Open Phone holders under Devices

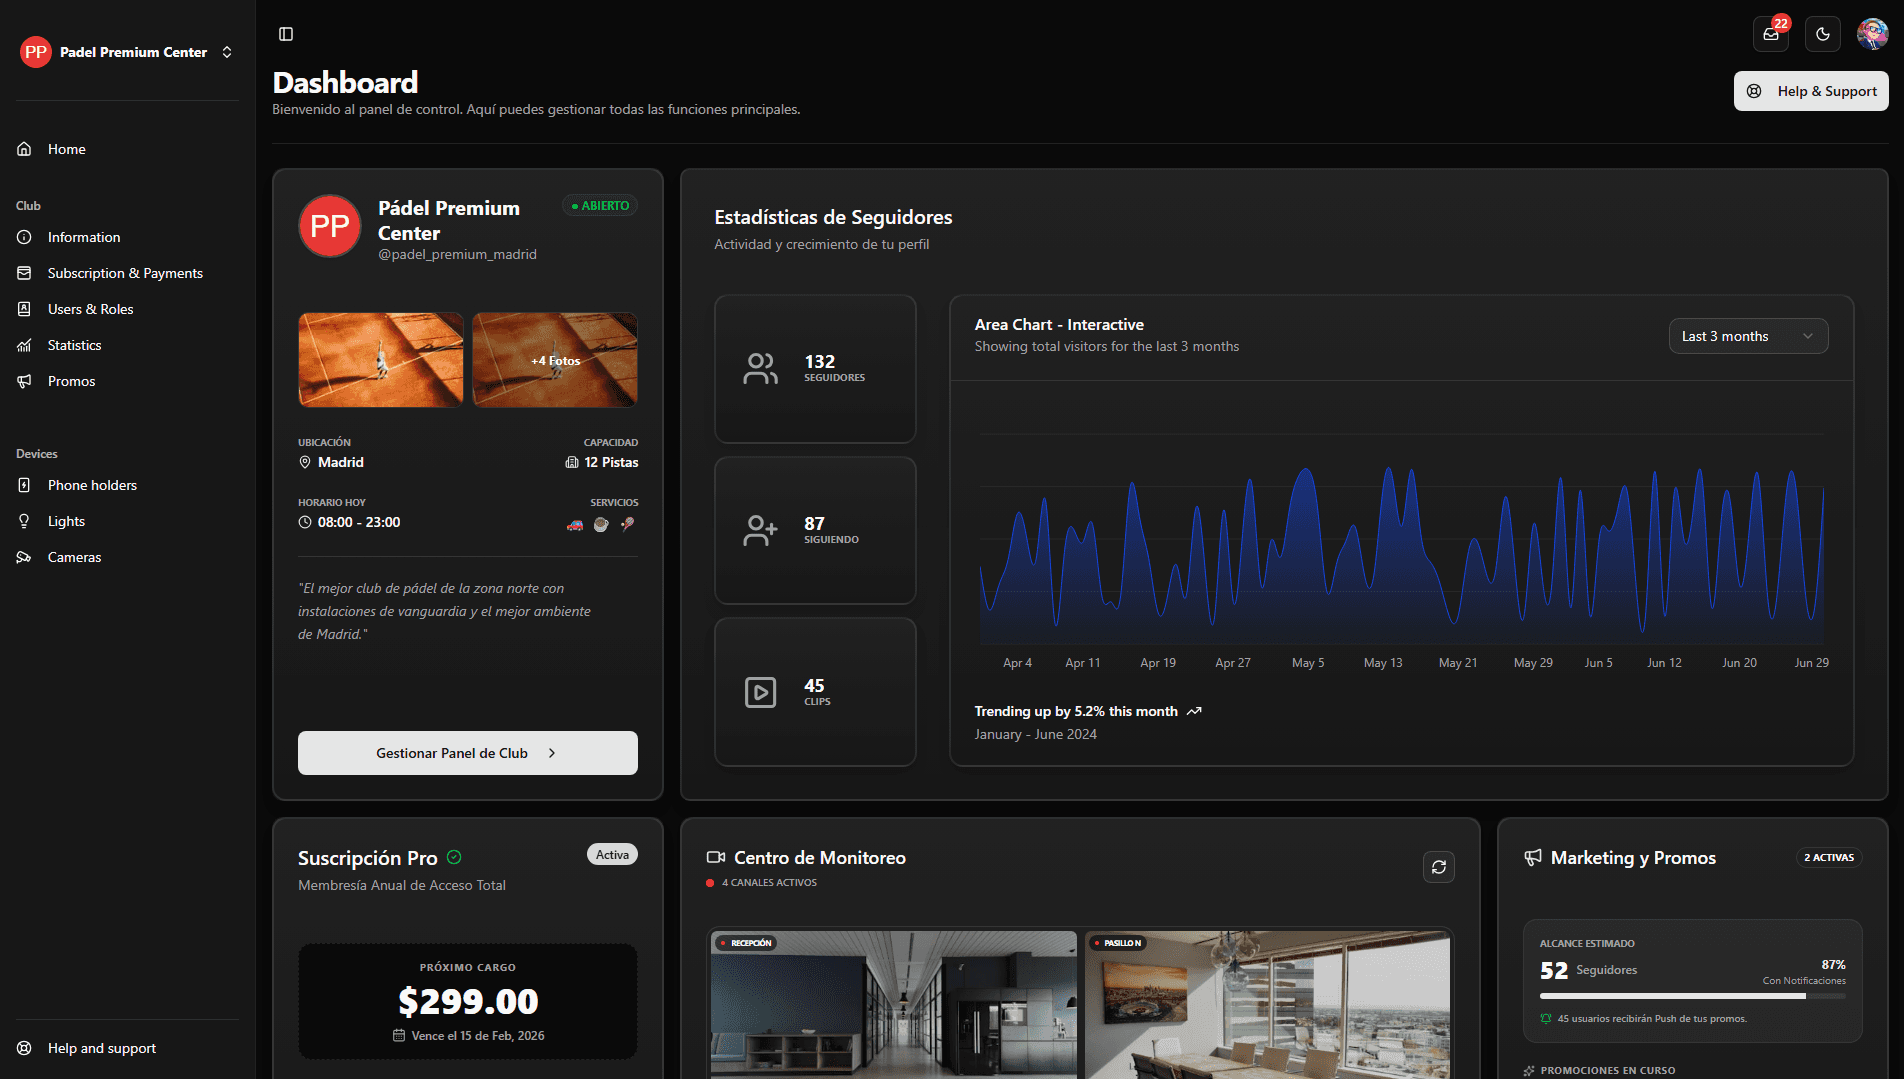tap(92, 484)
